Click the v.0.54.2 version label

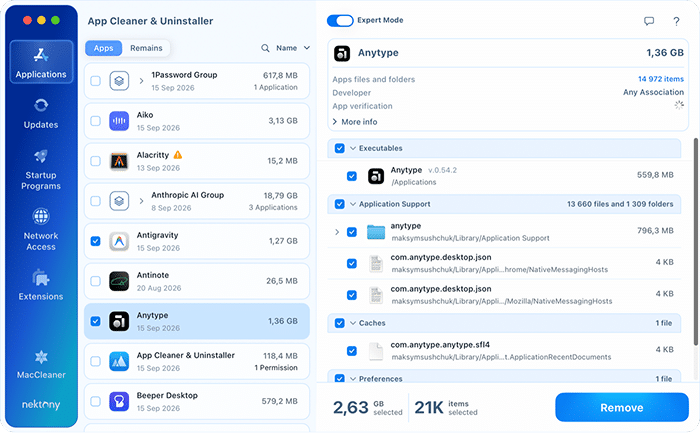442,171
